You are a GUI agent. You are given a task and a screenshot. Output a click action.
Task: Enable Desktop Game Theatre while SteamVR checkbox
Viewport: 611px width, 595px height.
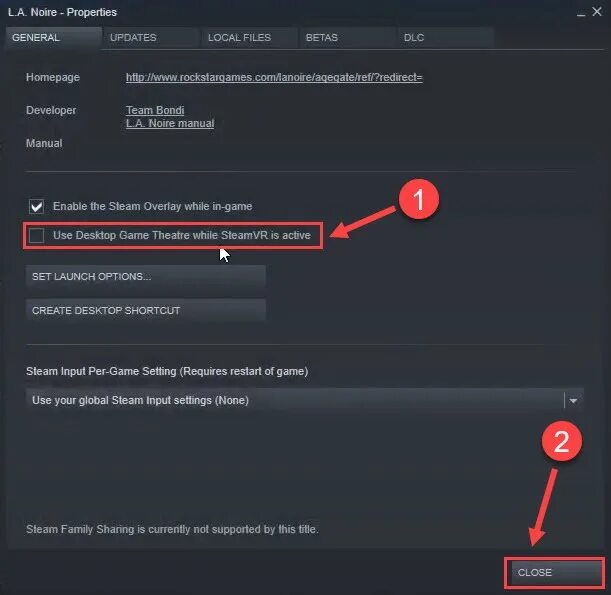coord(37,235)
